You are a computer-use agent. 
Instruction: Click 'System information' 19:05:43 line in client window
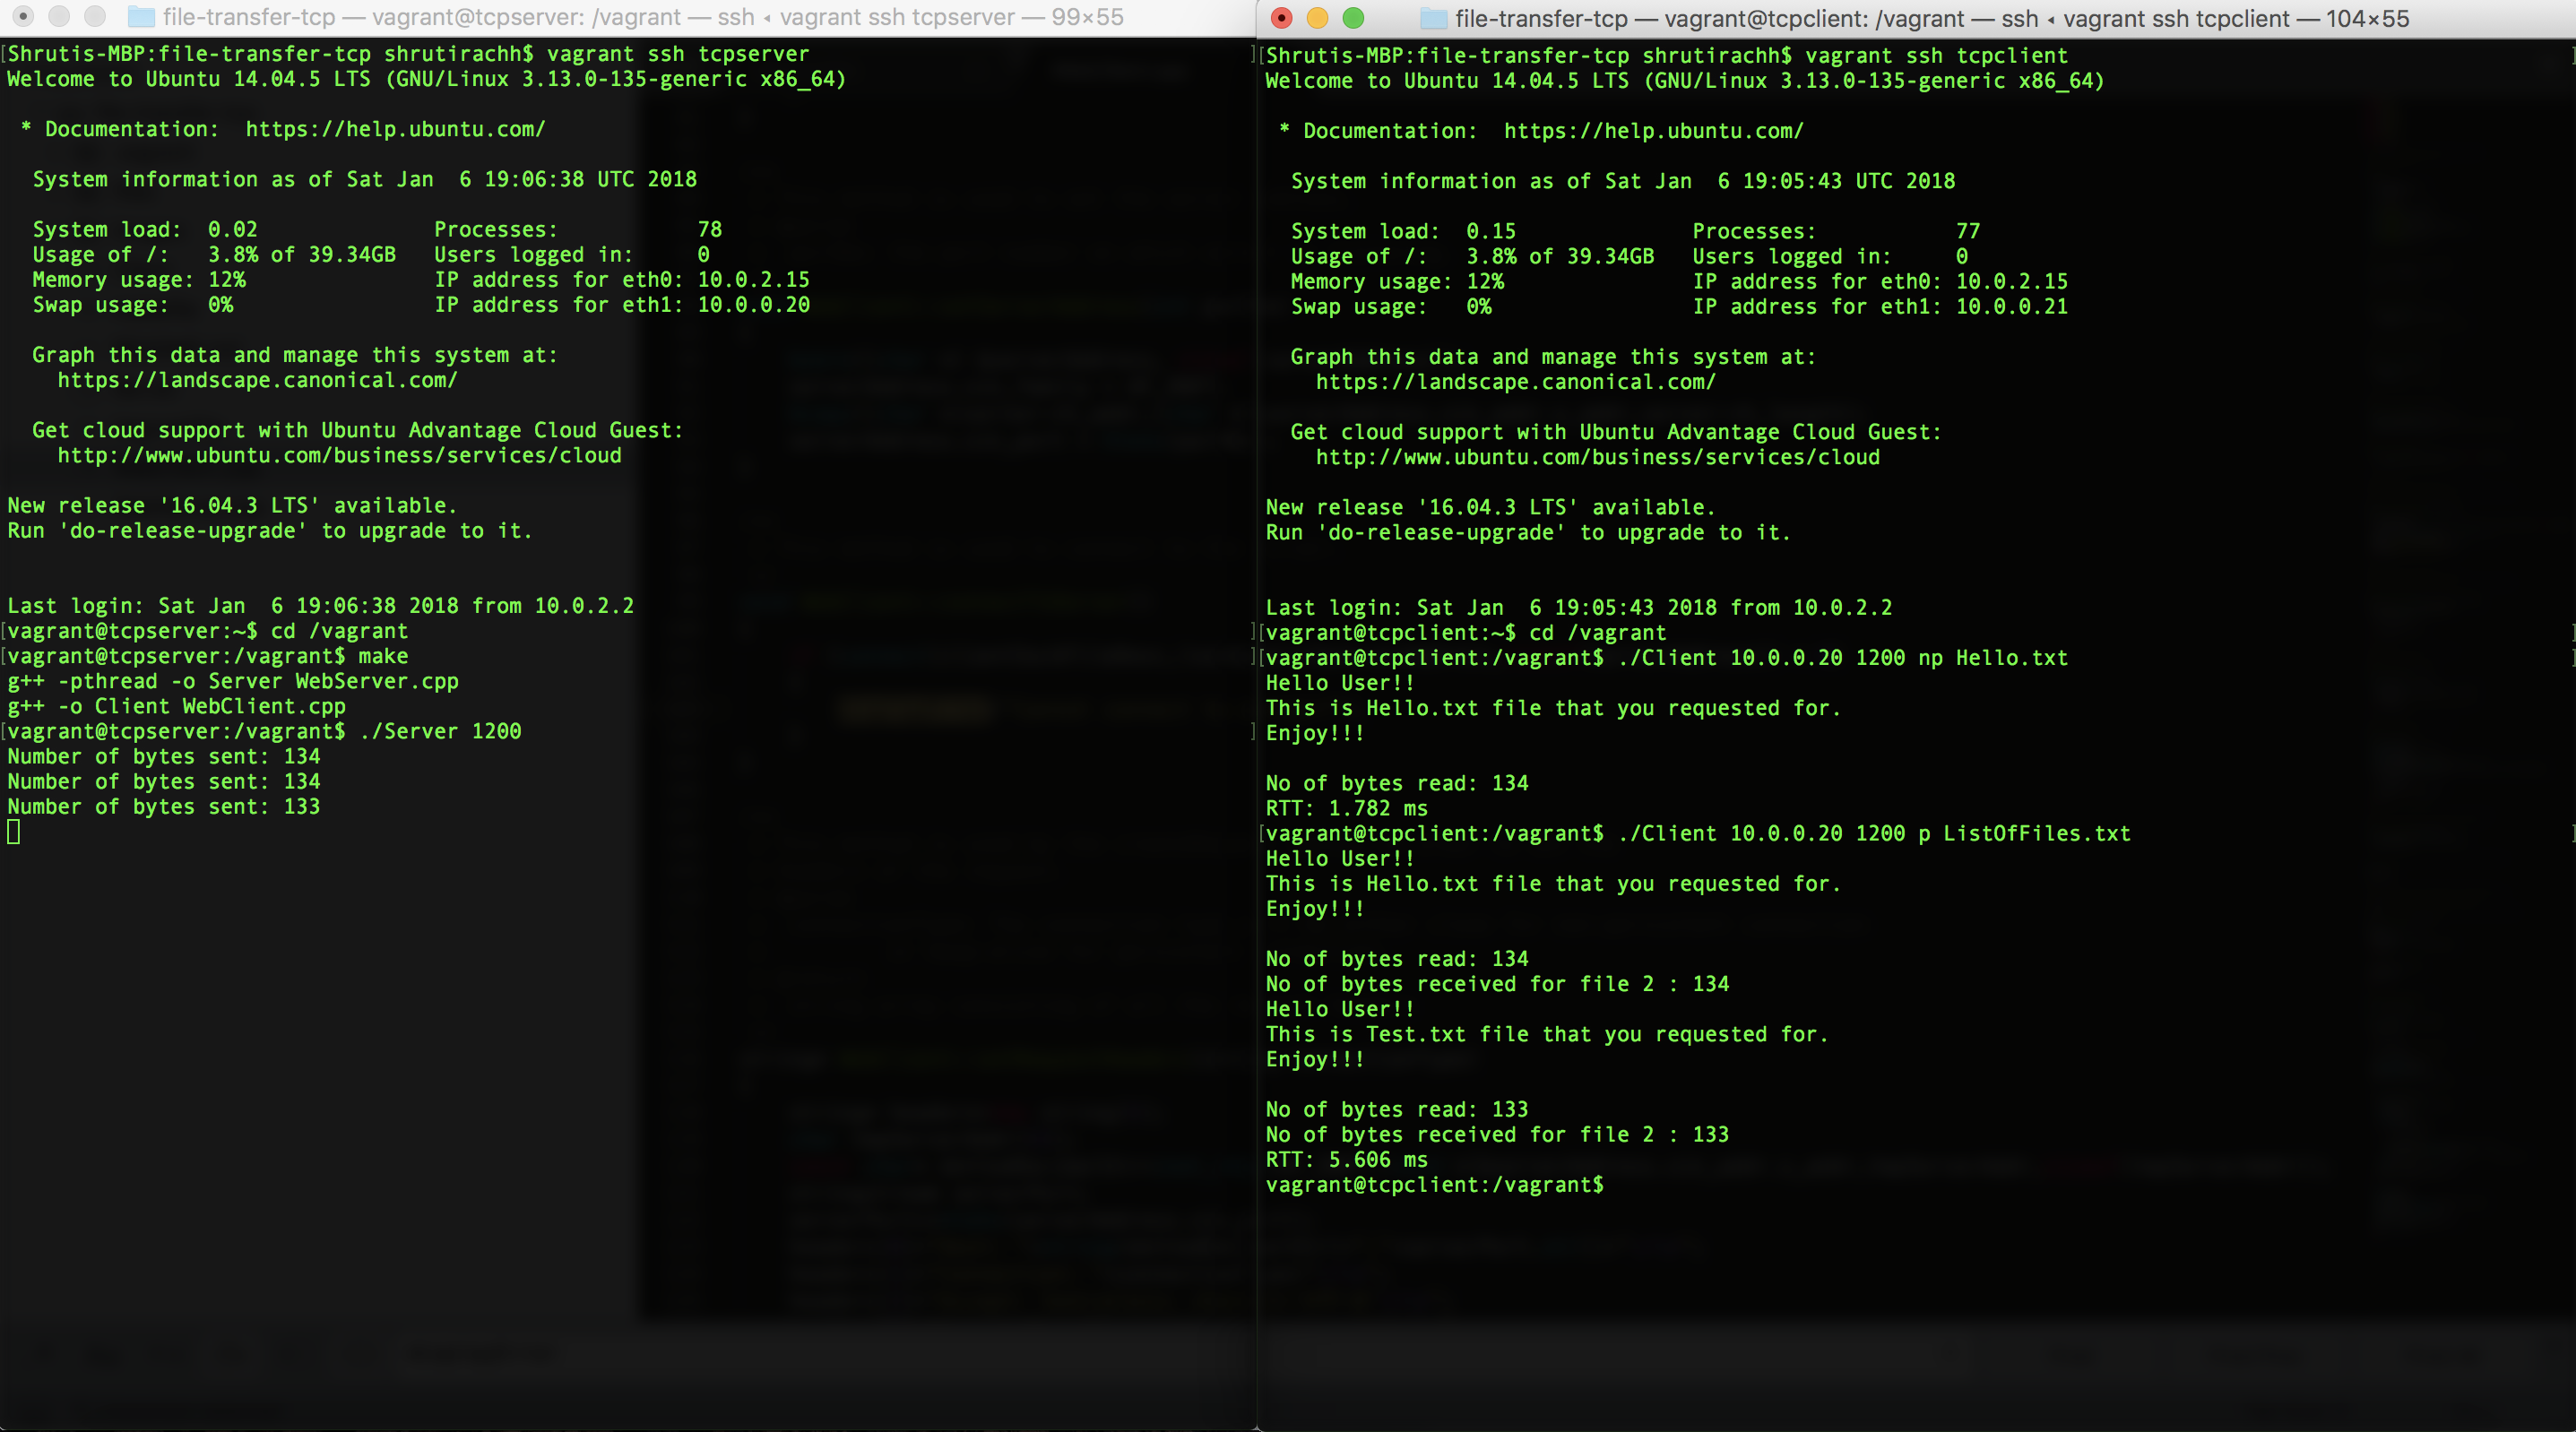[1622, 181]
